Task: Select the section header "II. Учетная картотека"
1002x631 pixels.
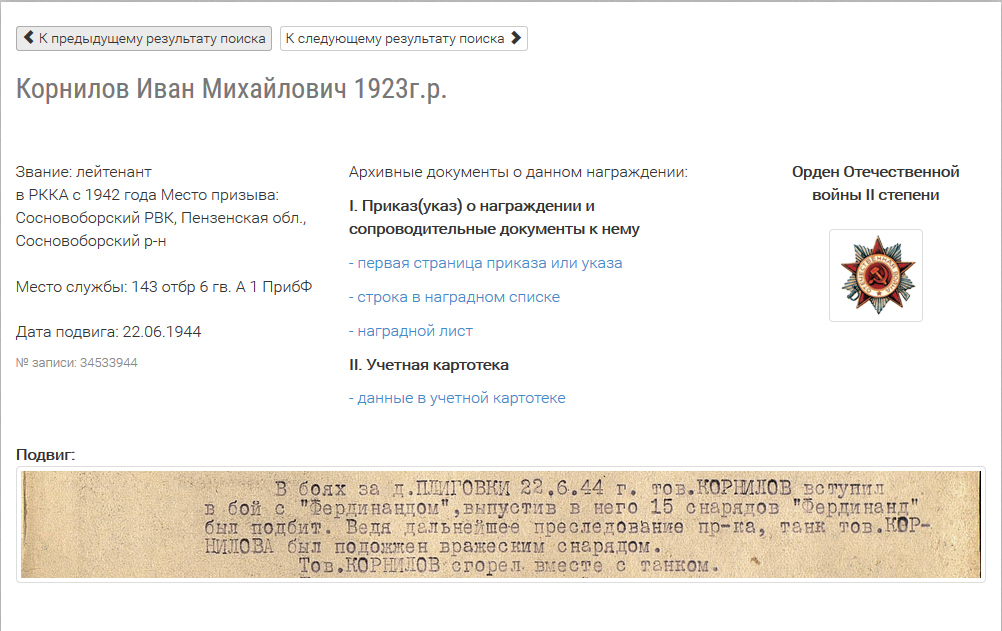Action: point(429,364)
